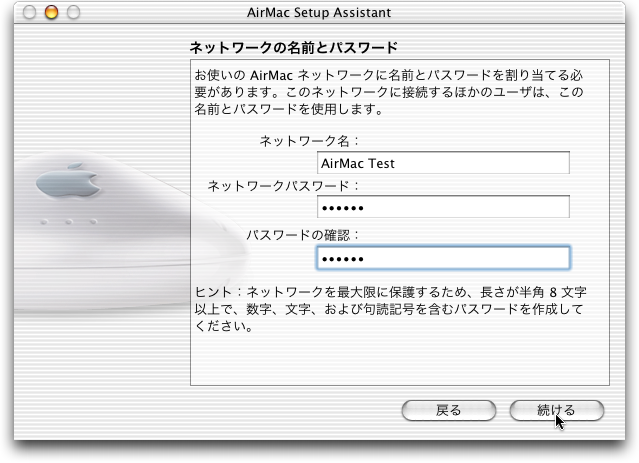Click the パスワードの確認 label
The height and width of the screenshot is (463, 639).
coord(303,235)
